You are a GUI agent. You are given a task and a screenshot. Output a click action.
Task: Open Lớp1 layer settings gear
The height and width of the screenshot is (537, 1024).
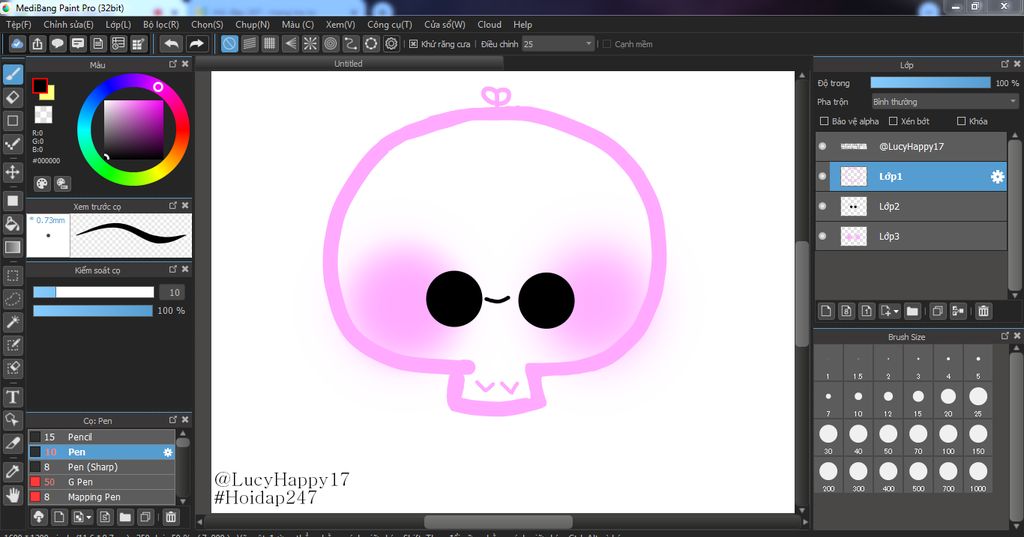[997, 176]
